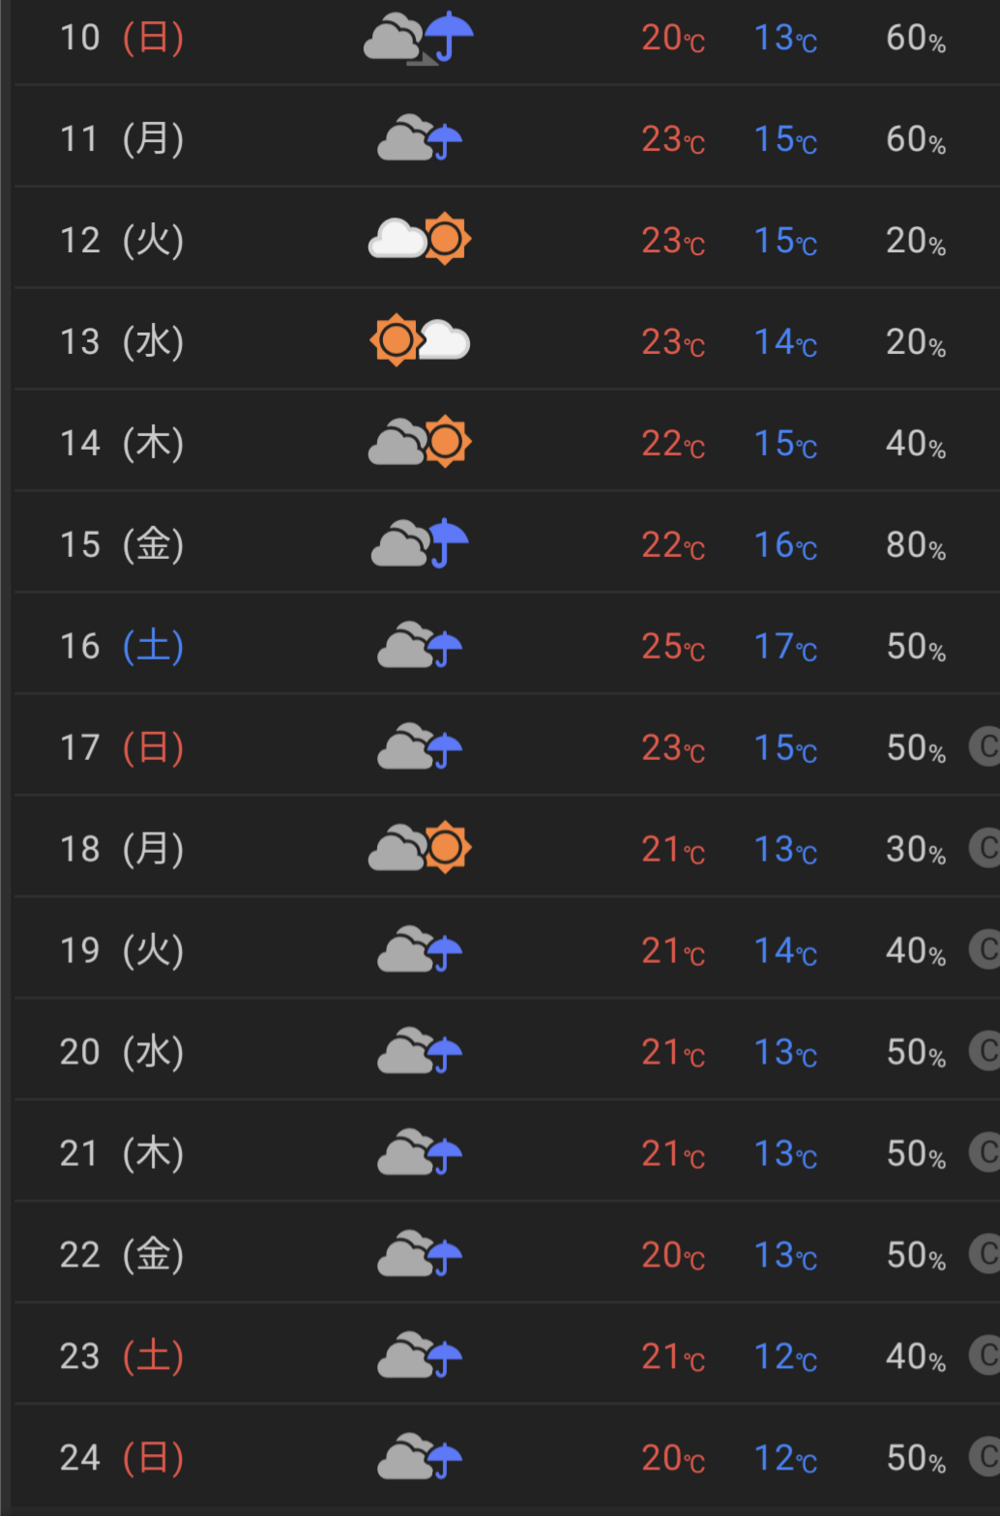This screenshot has width=1000, height=1516.
Task: Click the large umbrella weather icon on day 15
Action: (419, 544)
